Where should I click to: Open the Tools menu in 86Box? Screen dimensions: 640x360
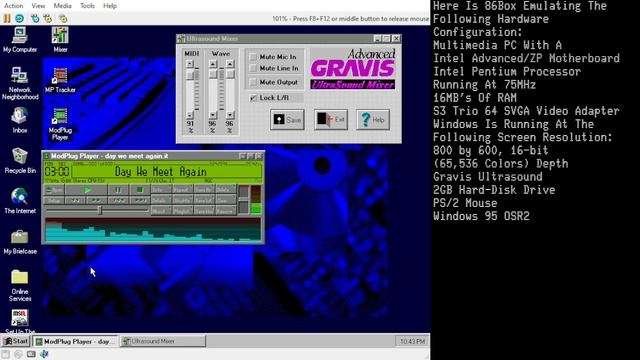[87, 6]
